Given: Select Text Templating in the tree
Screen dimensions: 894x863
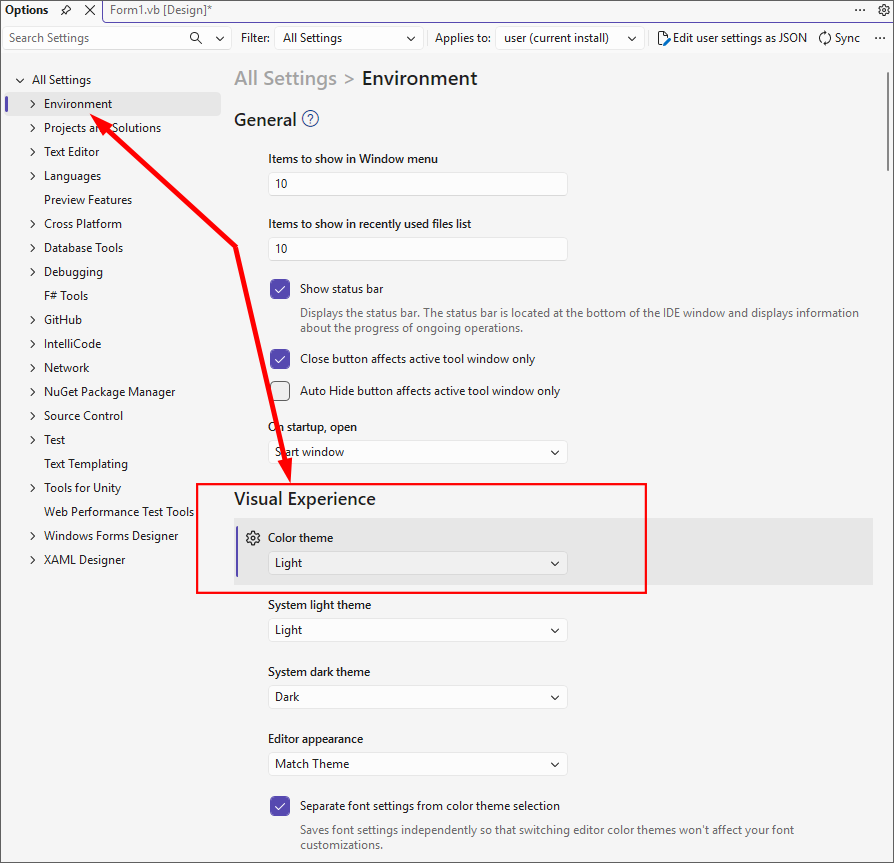Looking at the screenshot, I should (x=86, y=464).
